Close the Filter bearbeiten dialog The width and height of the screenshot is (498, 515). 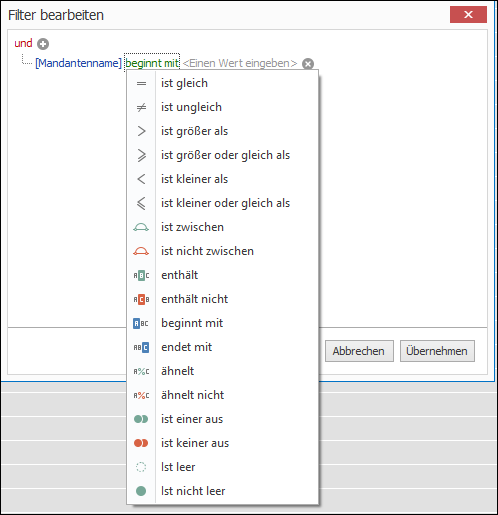(x=468, y=15)
